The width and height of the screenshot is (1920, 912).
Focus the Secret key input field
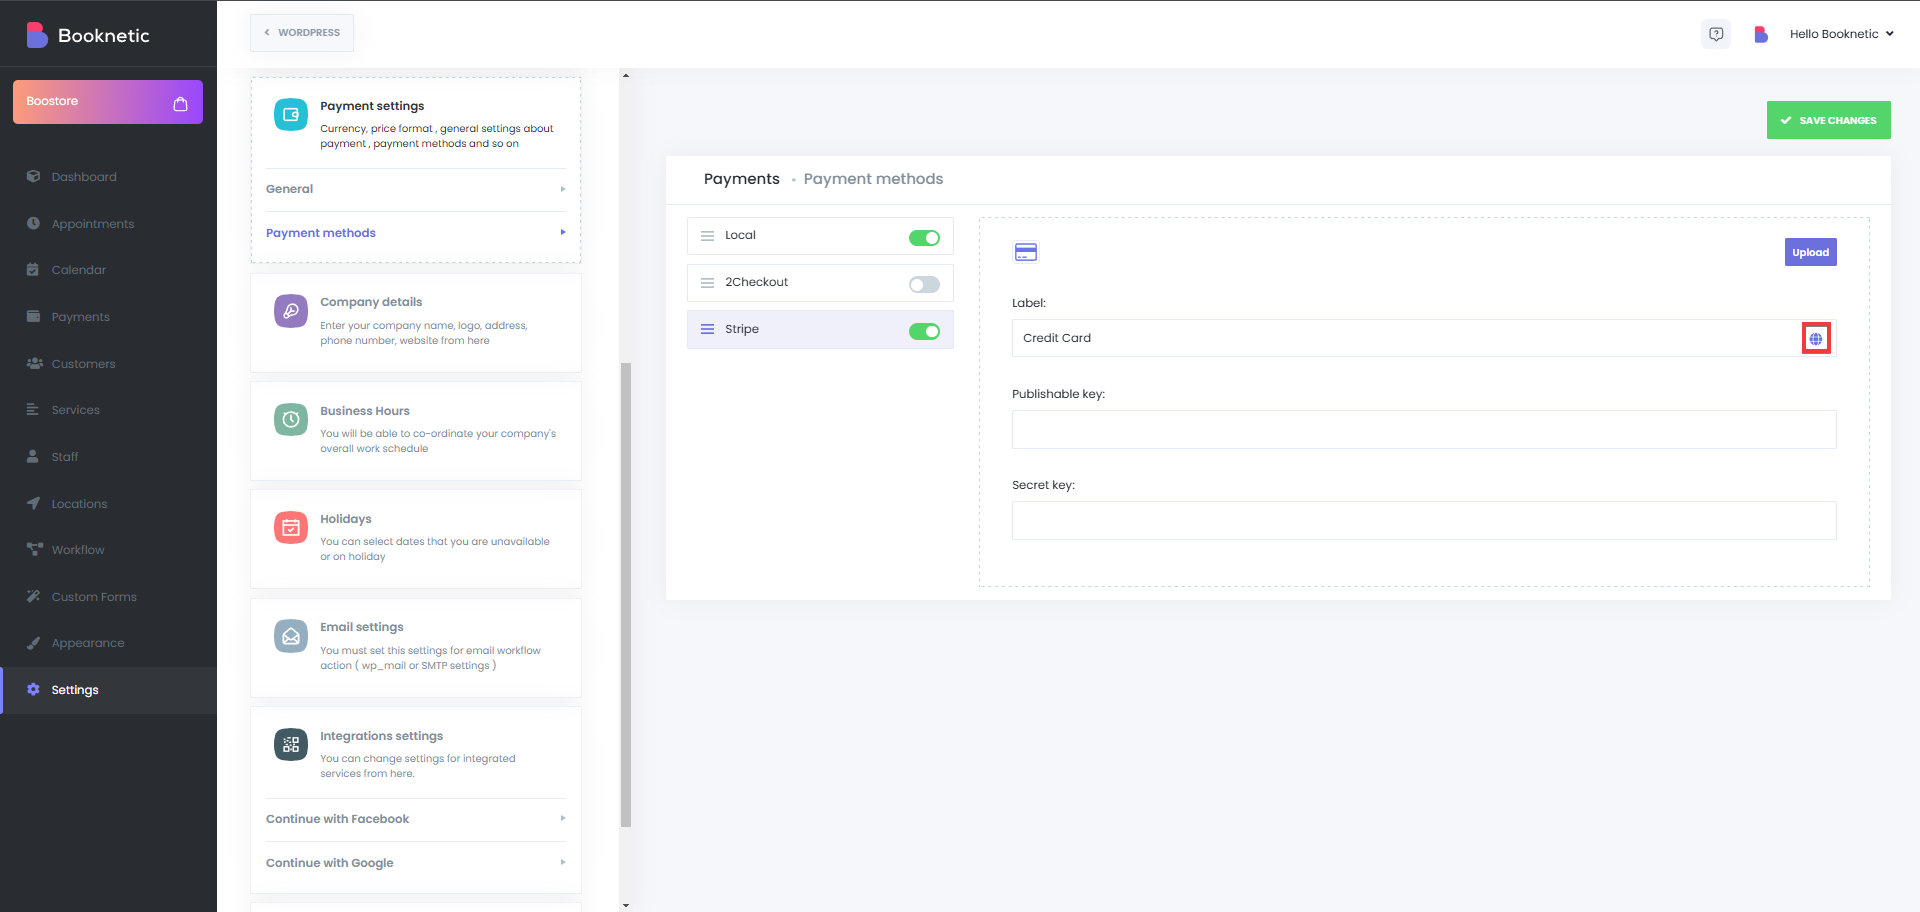pyautogui.click(x=1424, y=521)
